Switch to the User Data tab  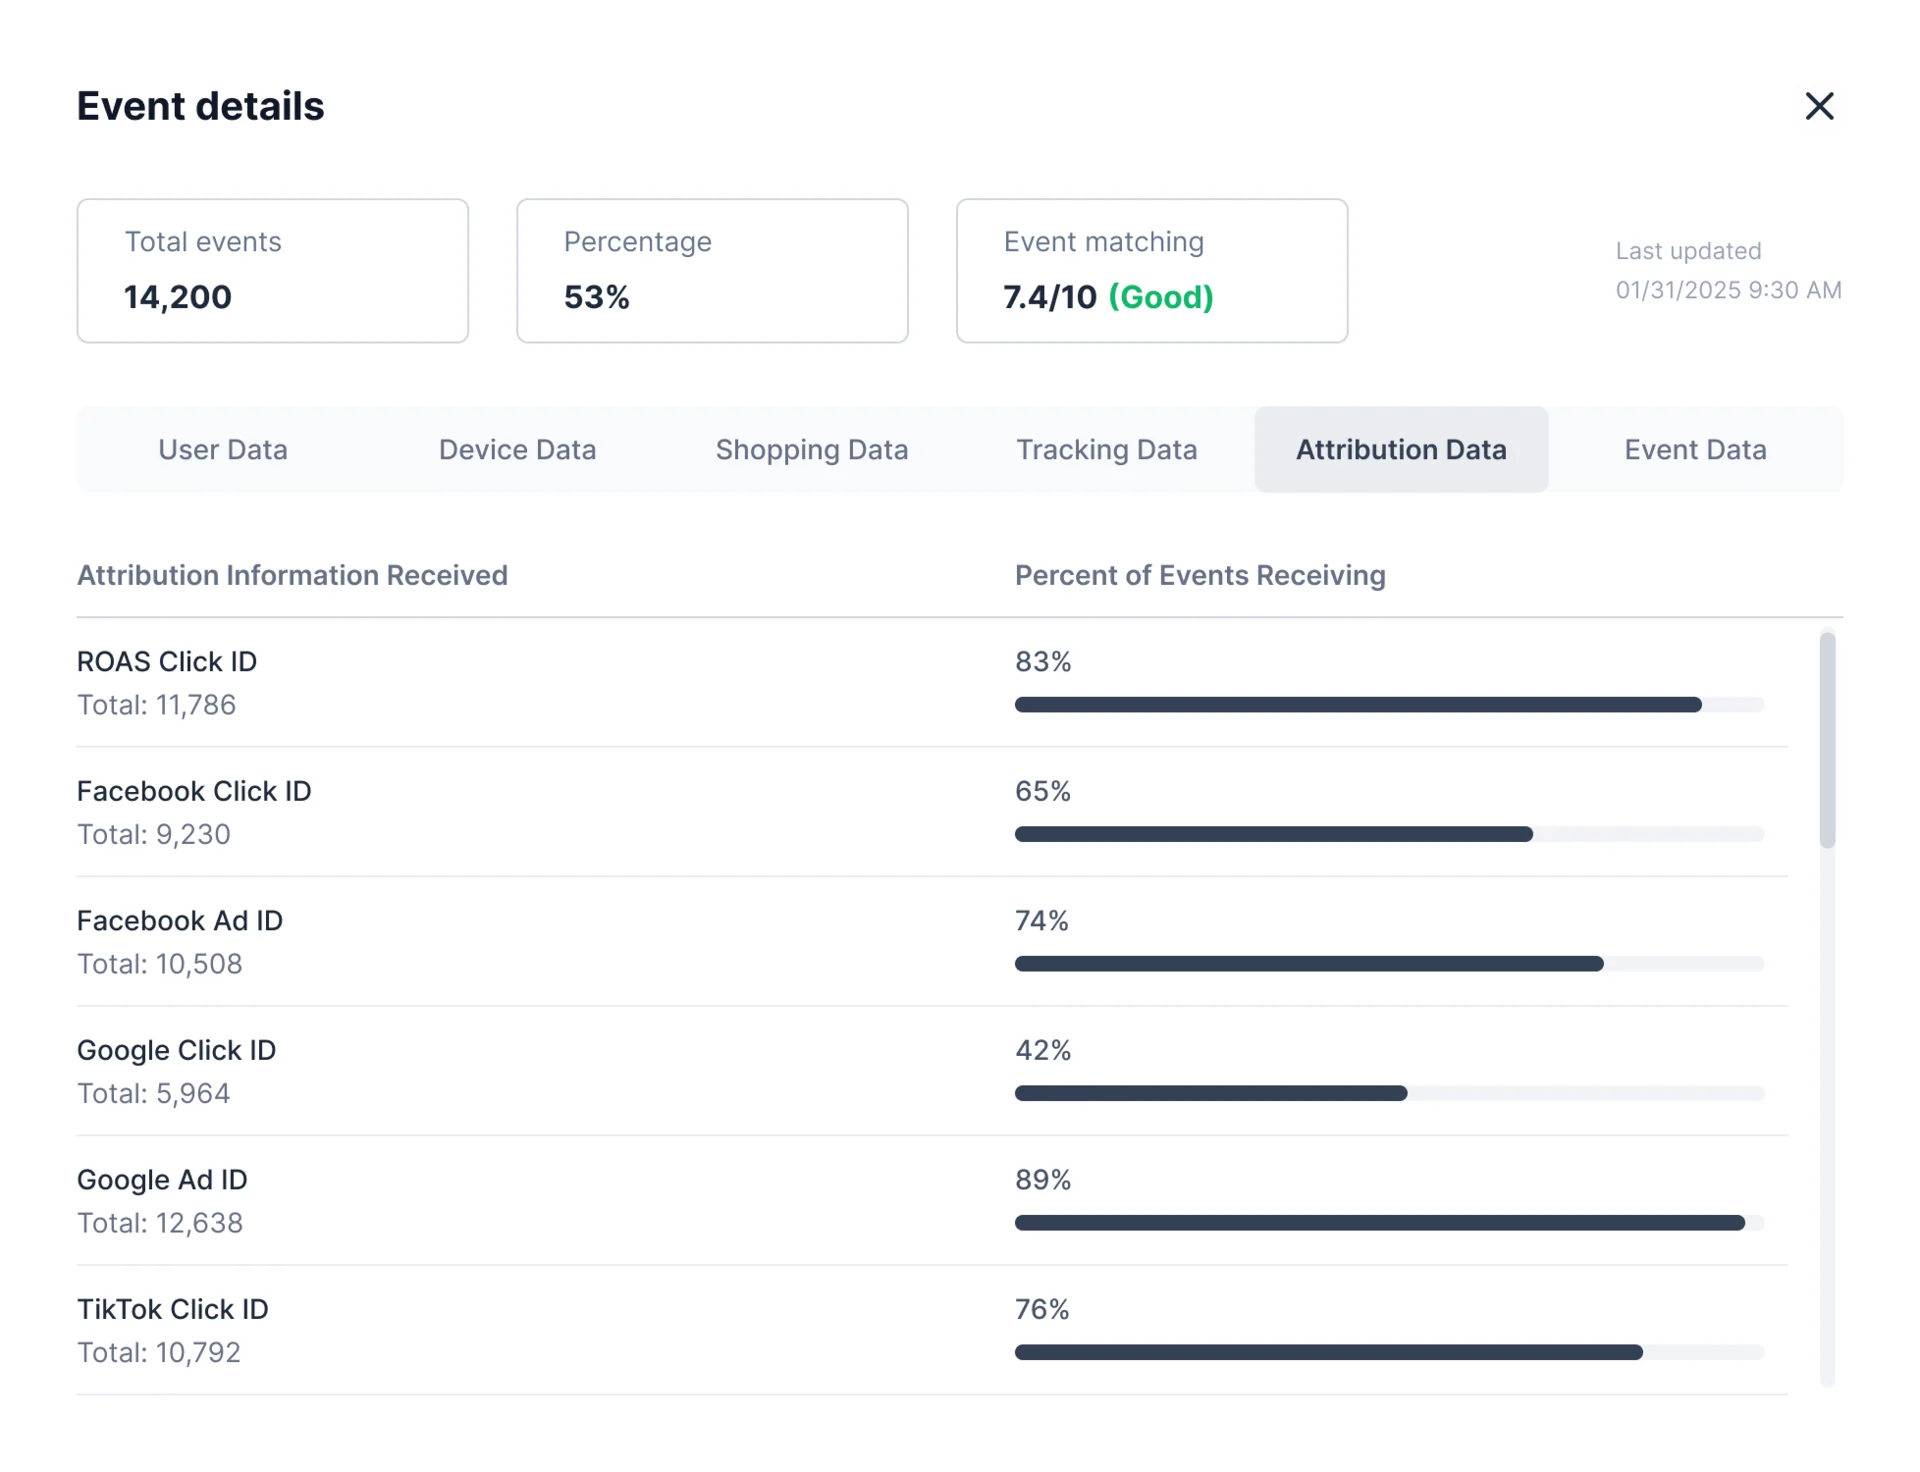[x=223, y=449]
